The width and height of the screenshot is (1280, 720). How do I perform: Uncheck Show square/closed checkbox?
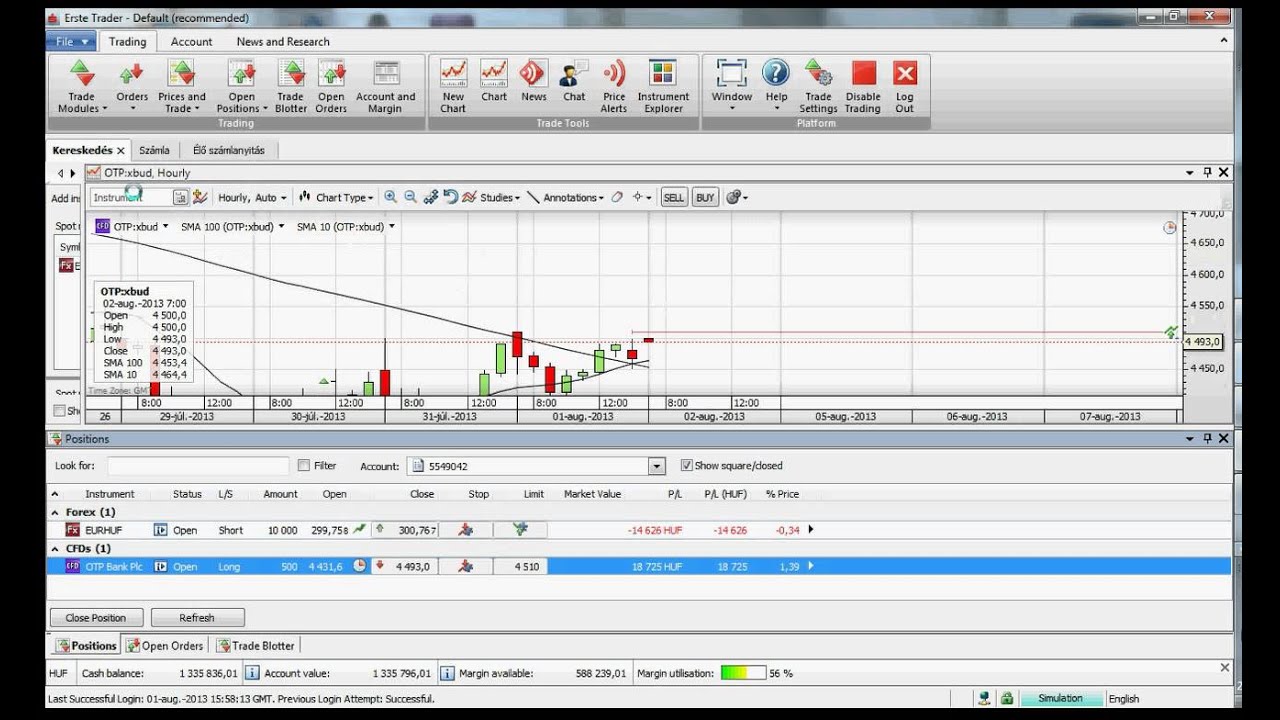tap(686, 466)
